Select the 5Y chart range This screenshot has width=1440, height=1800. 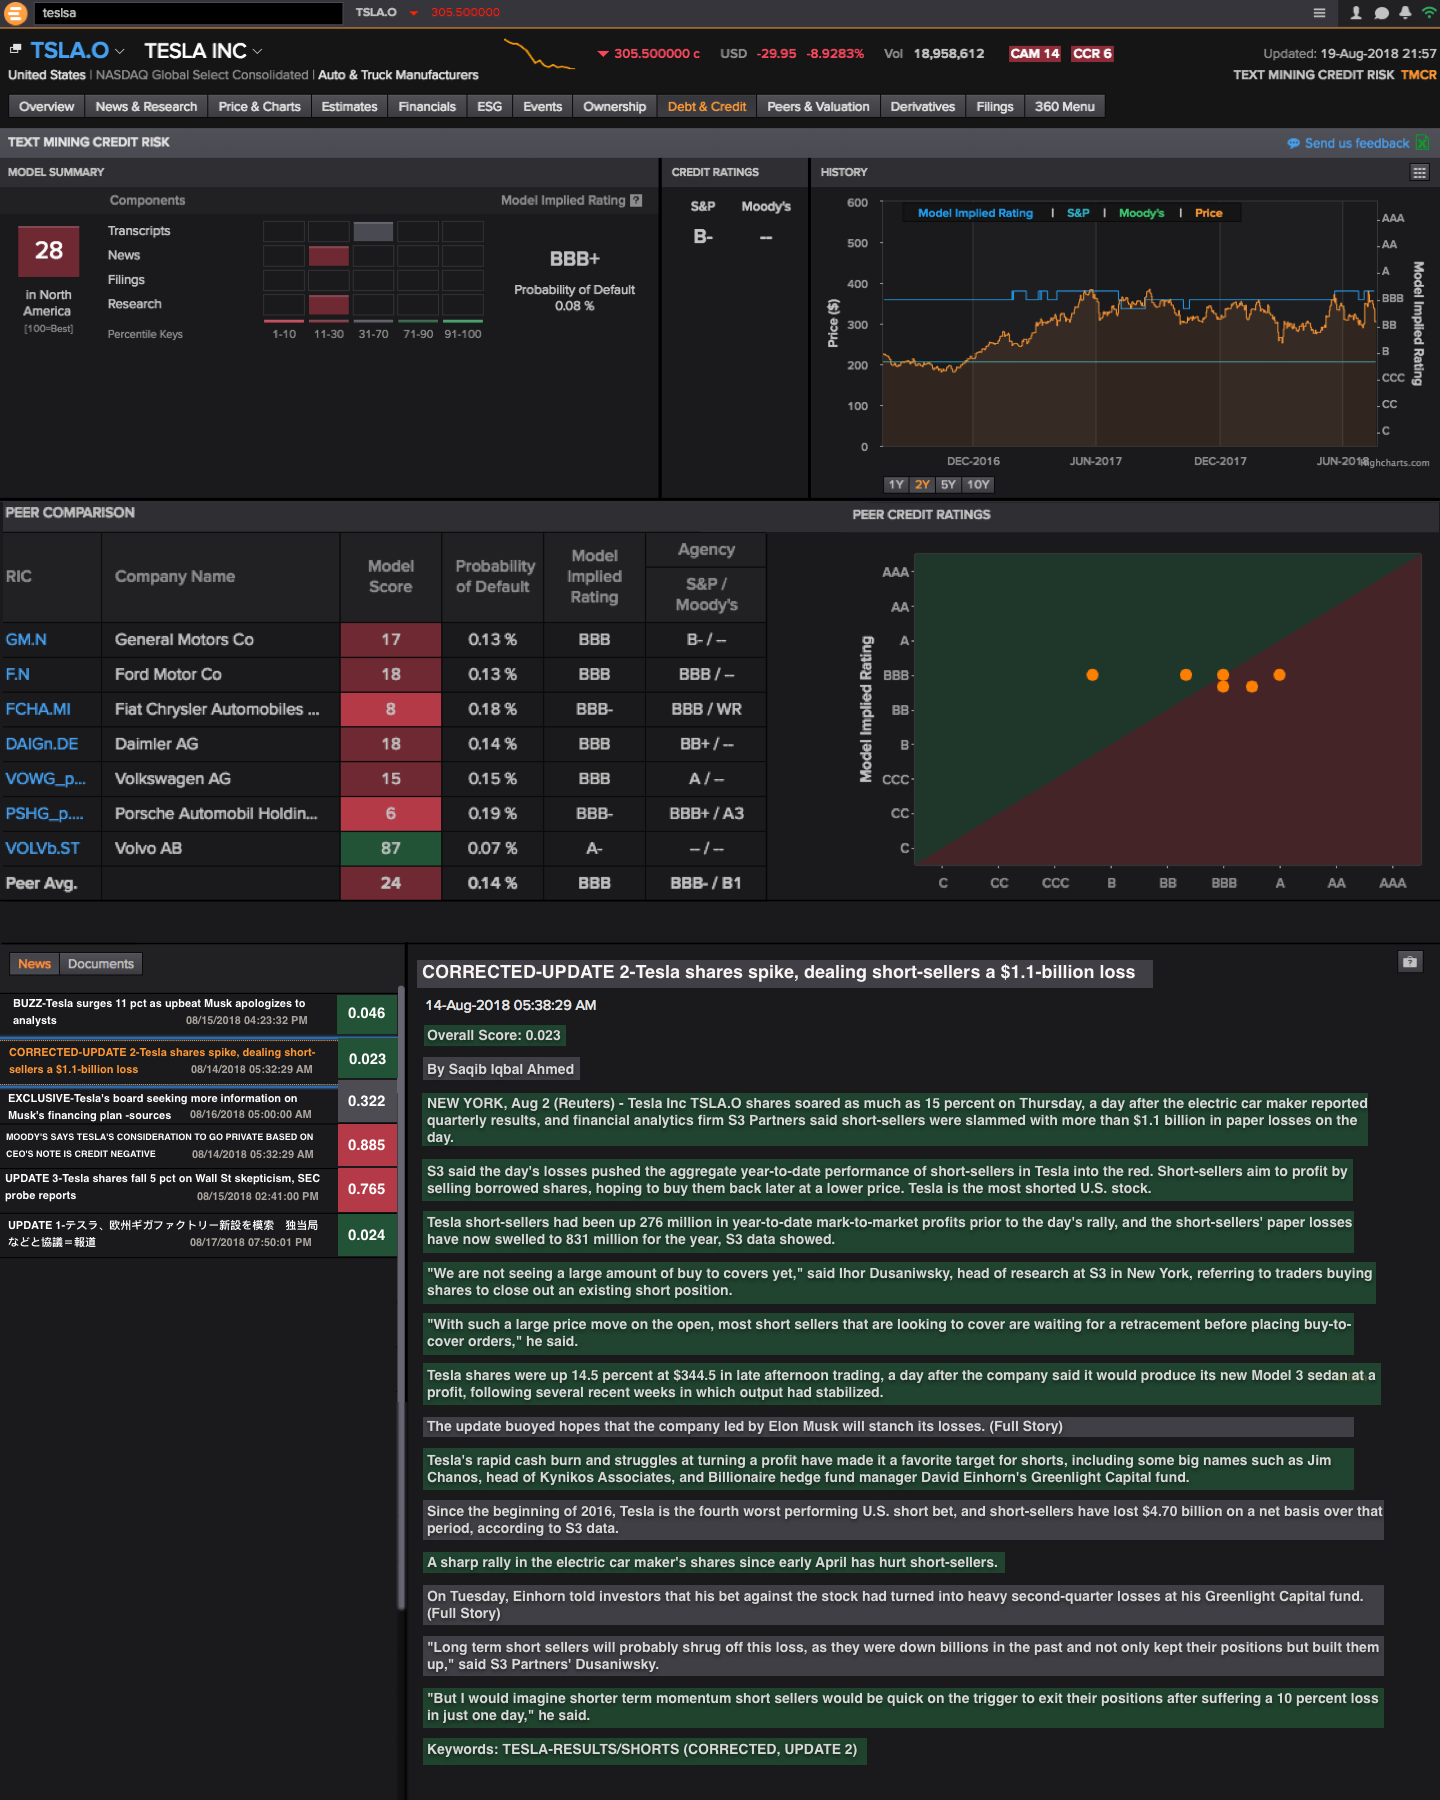click(x=948, y=484)
